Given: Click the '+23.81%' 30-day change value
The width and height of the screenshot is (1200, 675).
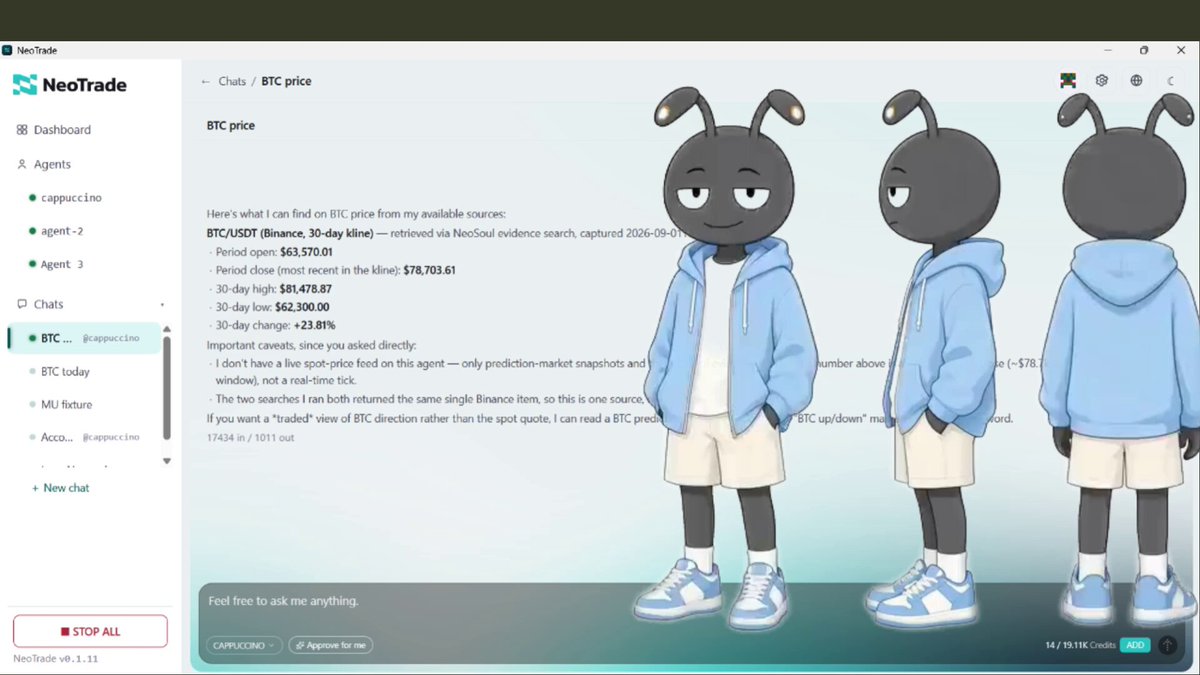Looking at the screenshot, I should (x=314, y=325).
